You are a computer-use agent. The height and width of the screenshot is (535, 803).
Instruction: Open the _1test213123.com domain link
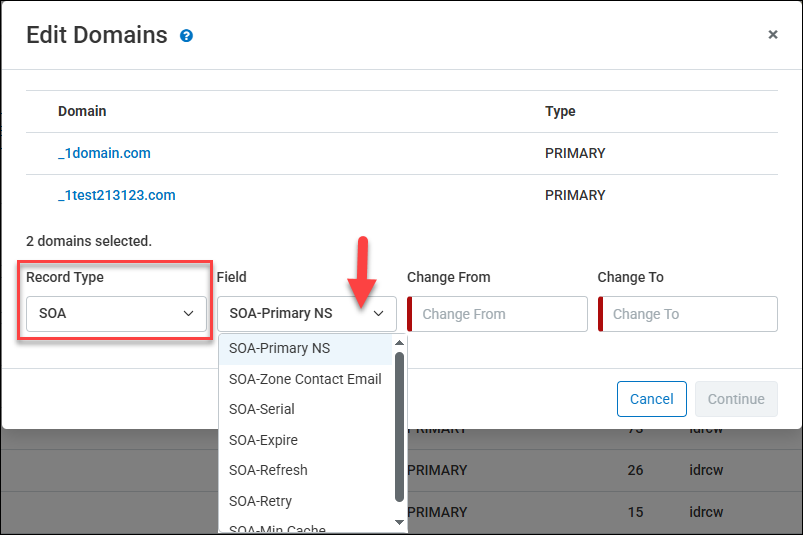coord(117,195)
